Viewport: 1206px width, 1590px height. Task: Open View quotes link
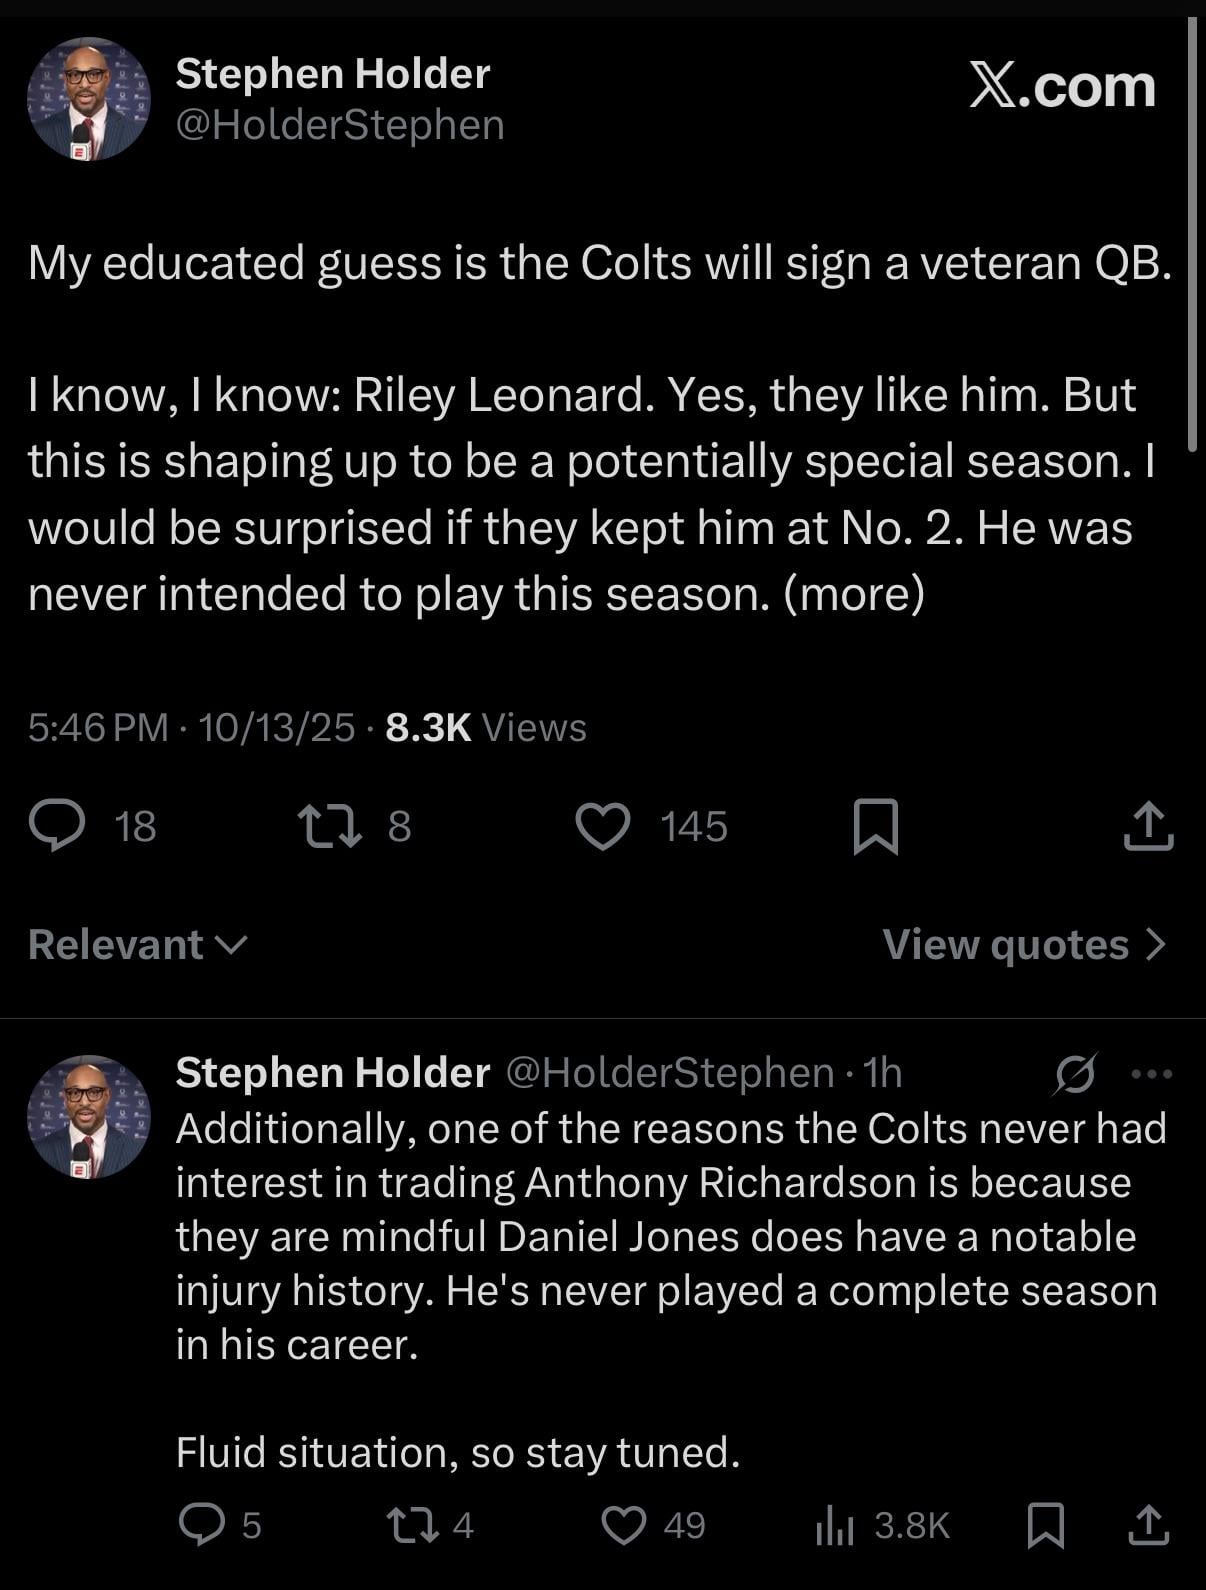1024,944
